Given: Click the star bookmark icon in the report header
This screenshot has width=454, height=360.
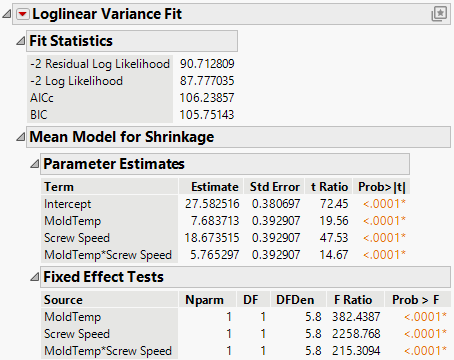Looking at the screenshot, I should coord(439,14).
